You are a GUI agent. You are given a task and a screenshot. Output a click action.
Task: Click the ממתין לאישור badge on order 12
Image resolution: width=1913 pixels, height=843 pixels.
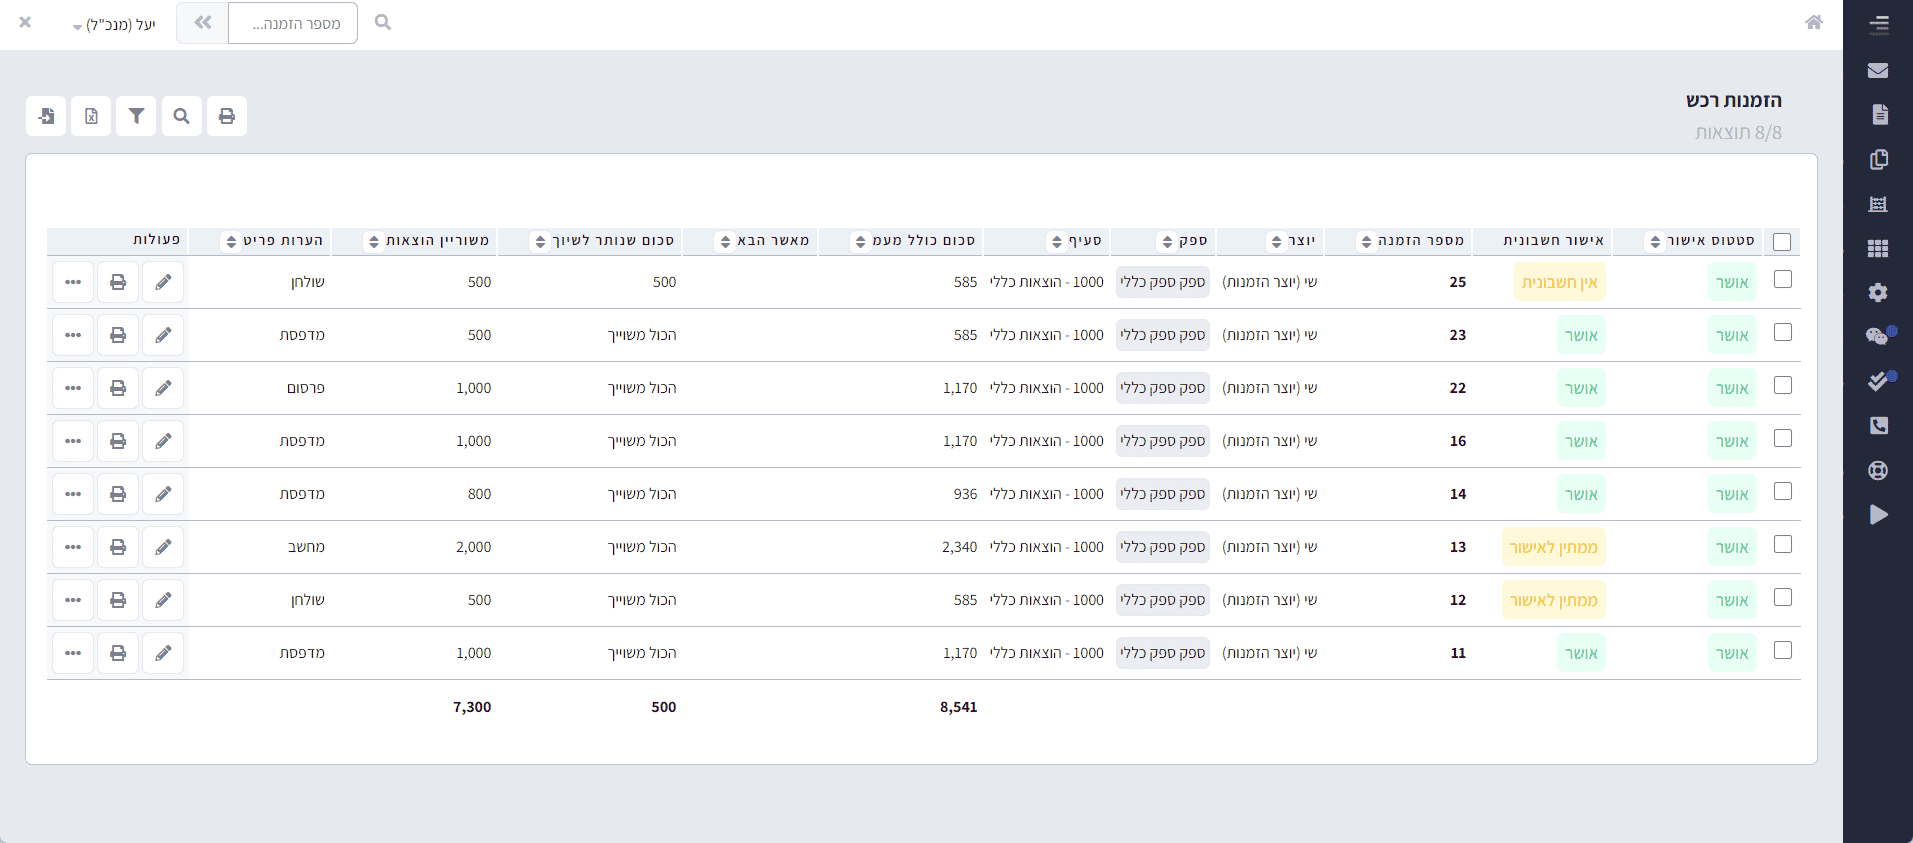click(x=1553, y=600)
